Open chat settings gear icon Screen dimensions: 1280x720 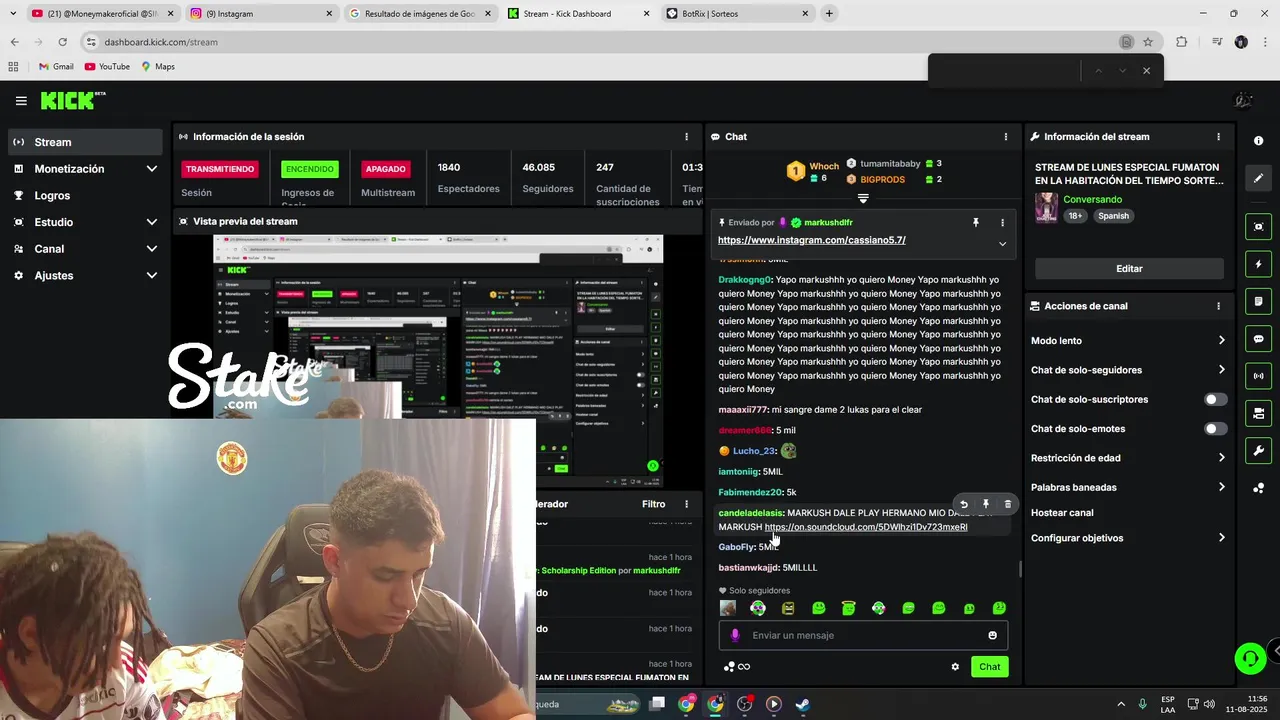pyautogui.click(x=955, y=667)
